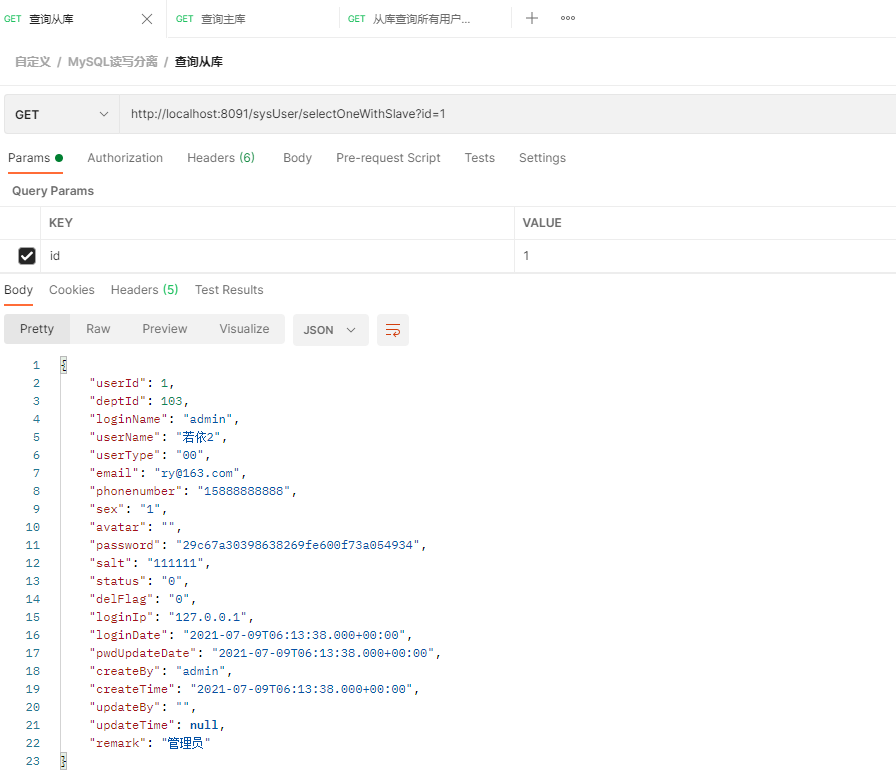Open the Authorization tab
The image size is (896, 778).
[x=125, y=158]
